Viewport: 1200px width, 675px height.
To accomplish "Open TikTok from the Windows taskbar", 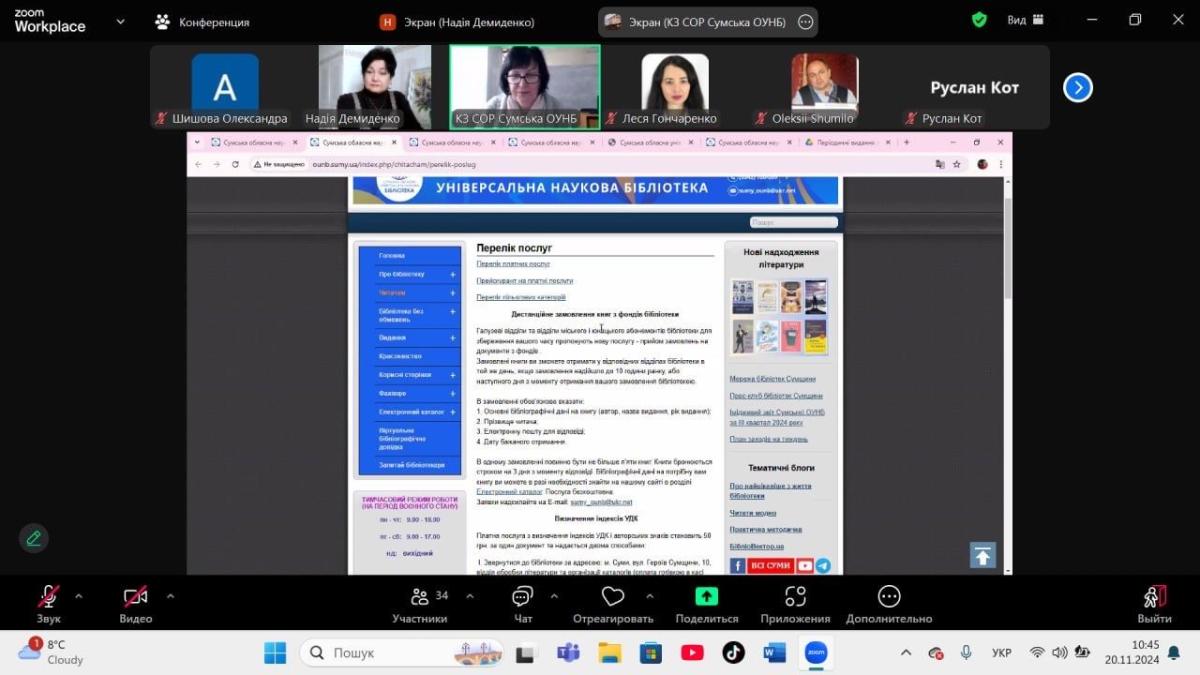I will pos(733,653).
